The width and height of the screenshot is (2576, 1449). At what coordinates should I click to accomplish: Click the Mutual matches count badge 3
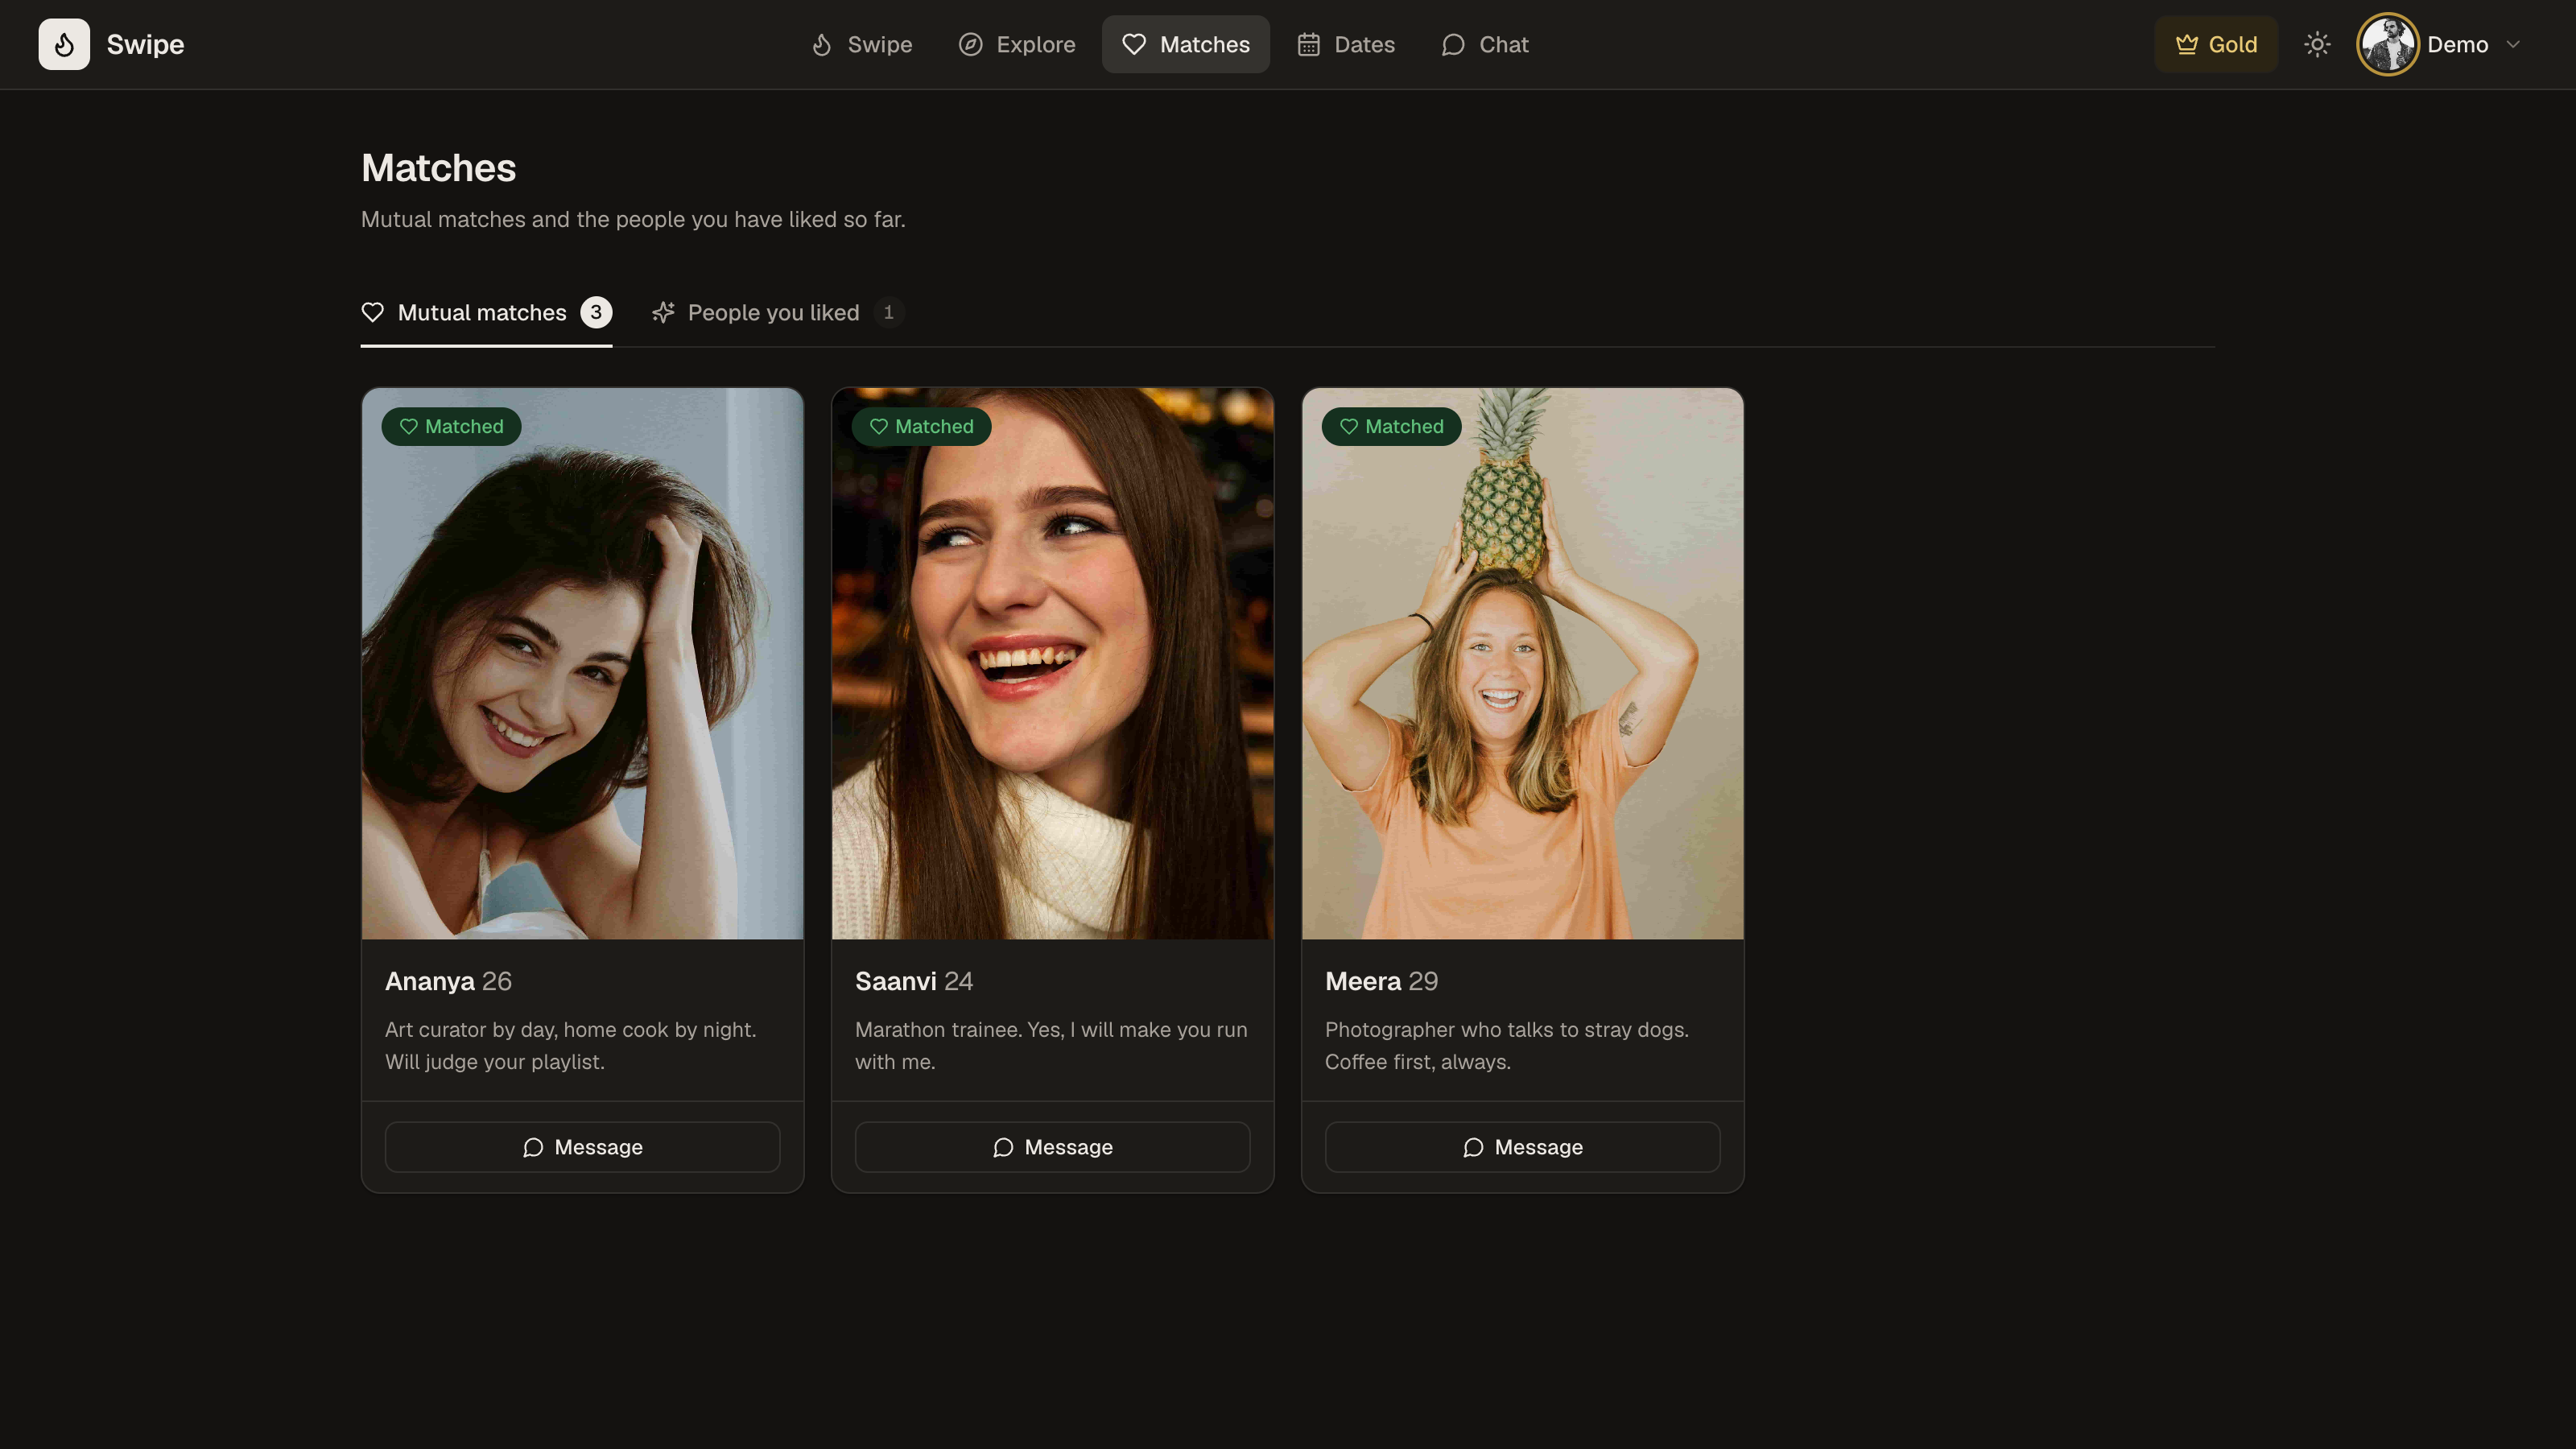tap(596, 312)
